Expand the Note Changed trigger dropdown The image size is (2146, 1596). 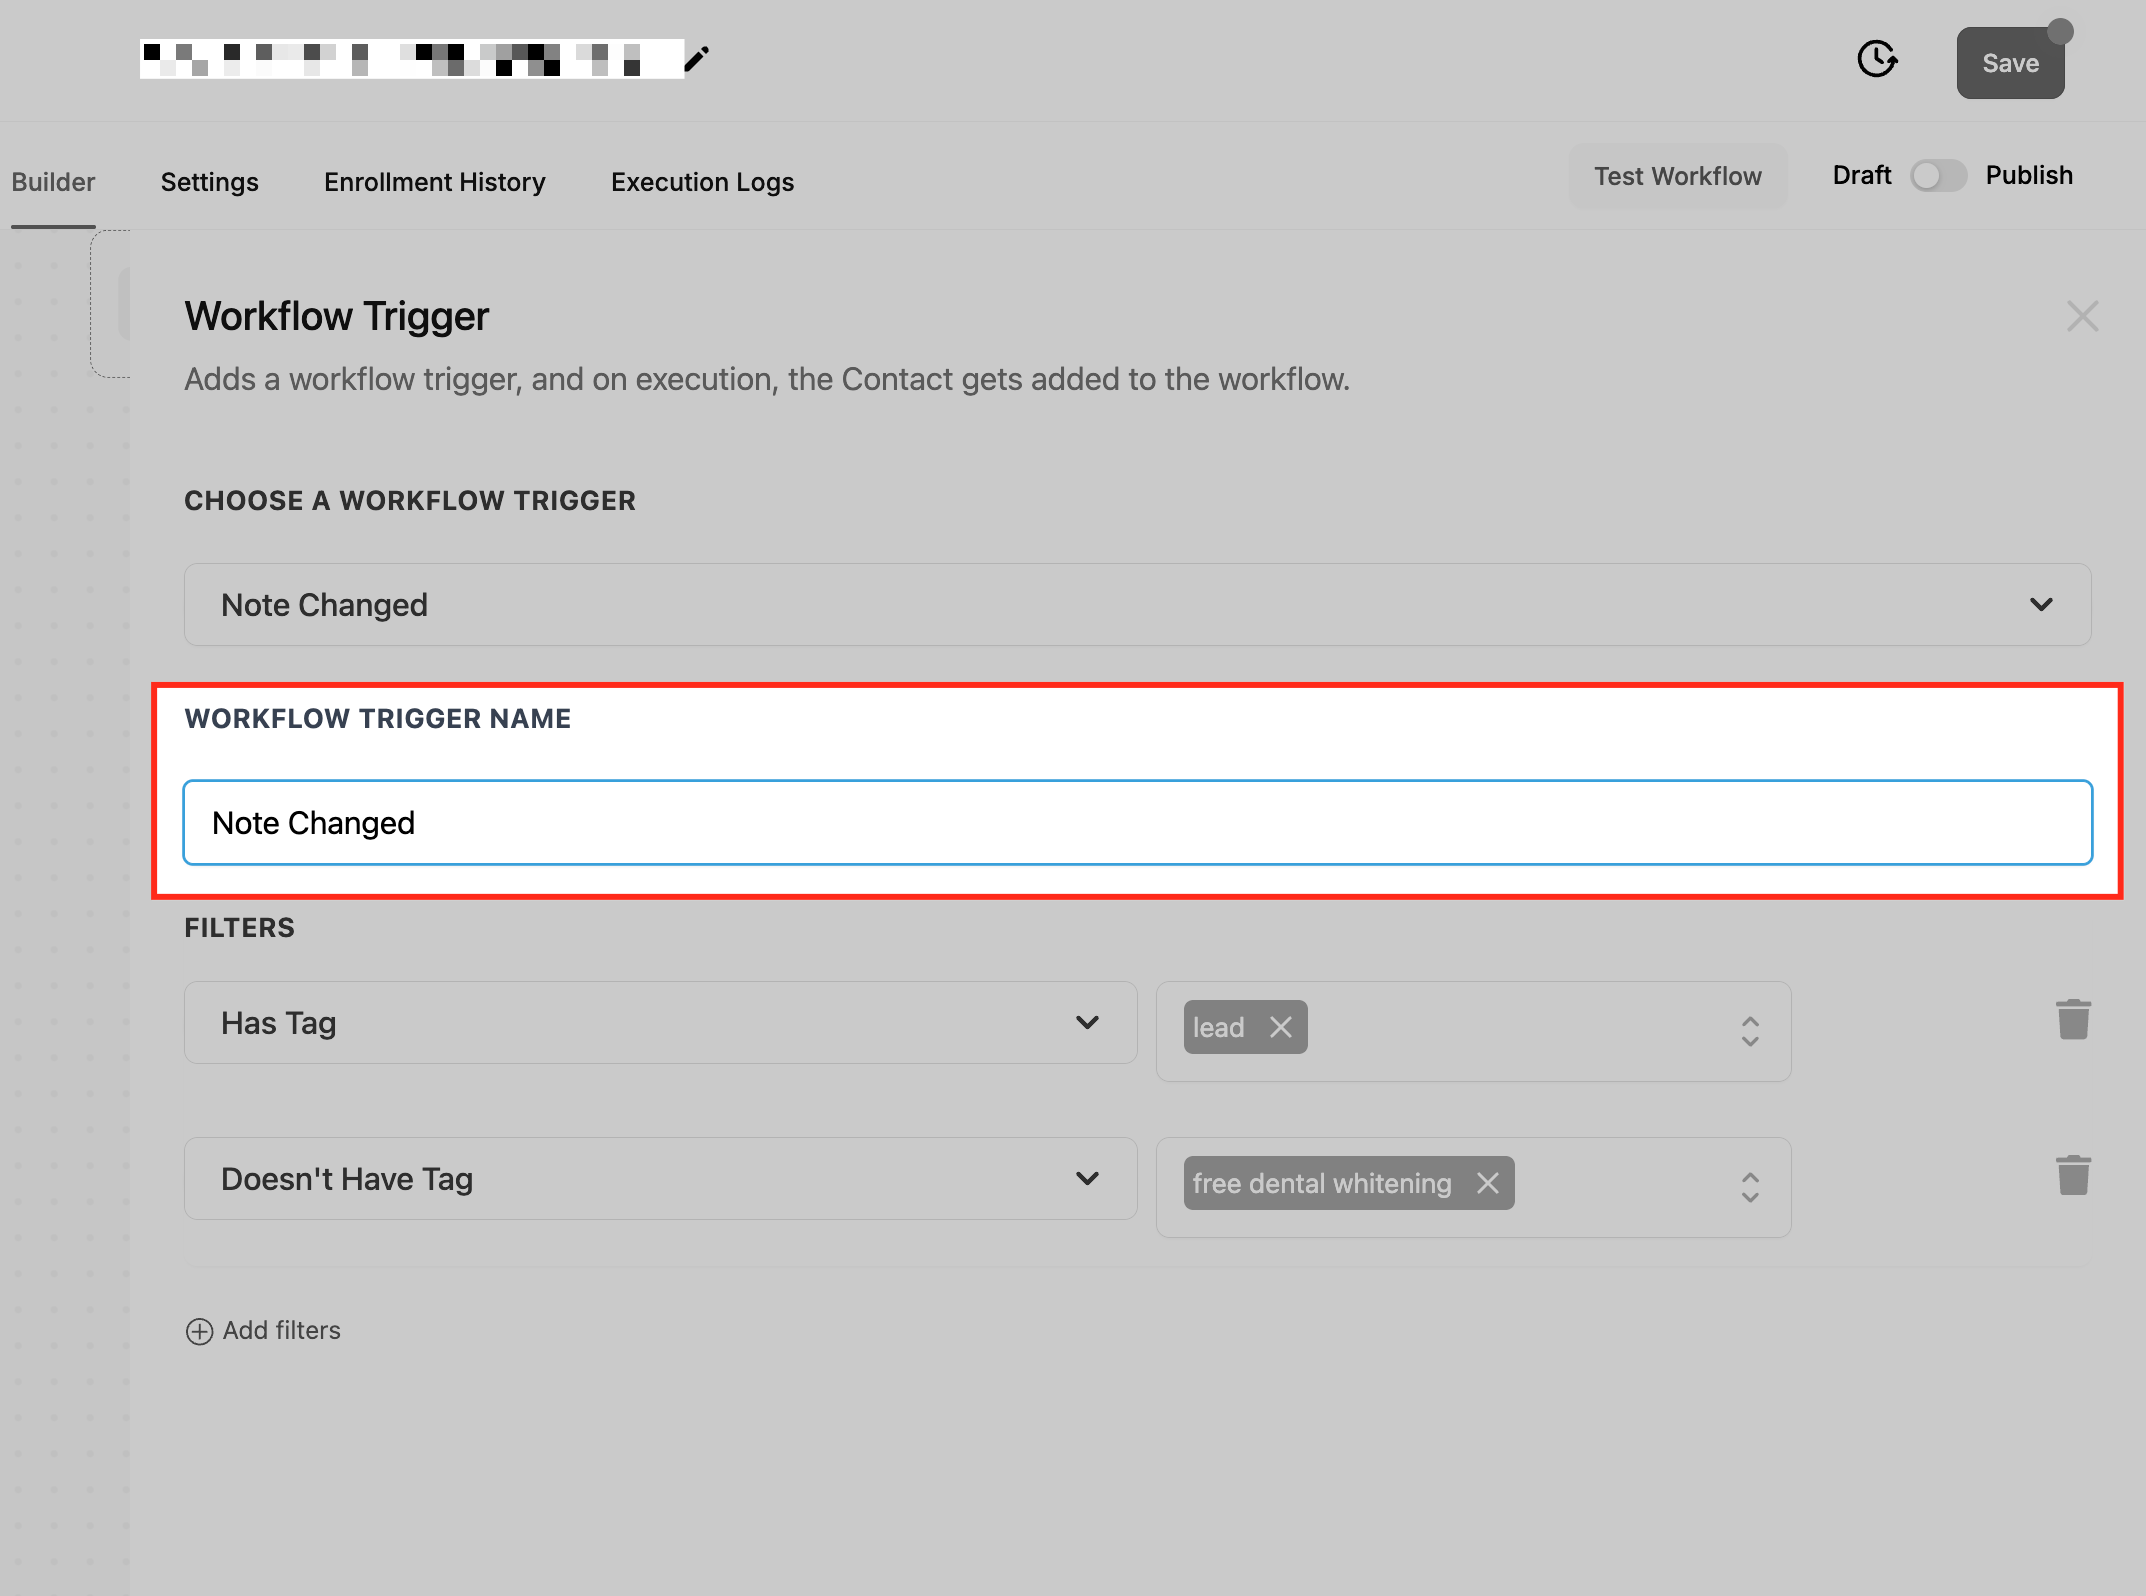(x=2040, y=605)
